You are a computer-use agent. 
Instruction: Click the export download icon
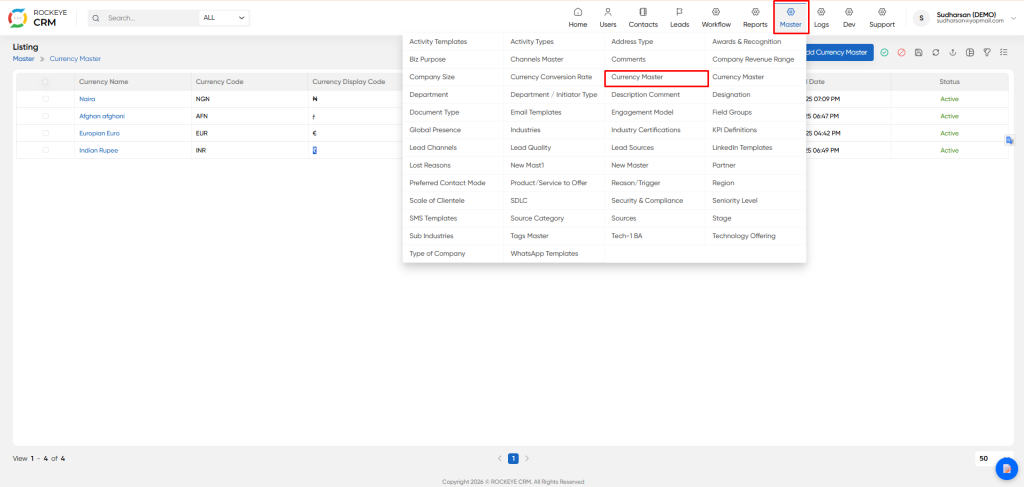point(953,52)
